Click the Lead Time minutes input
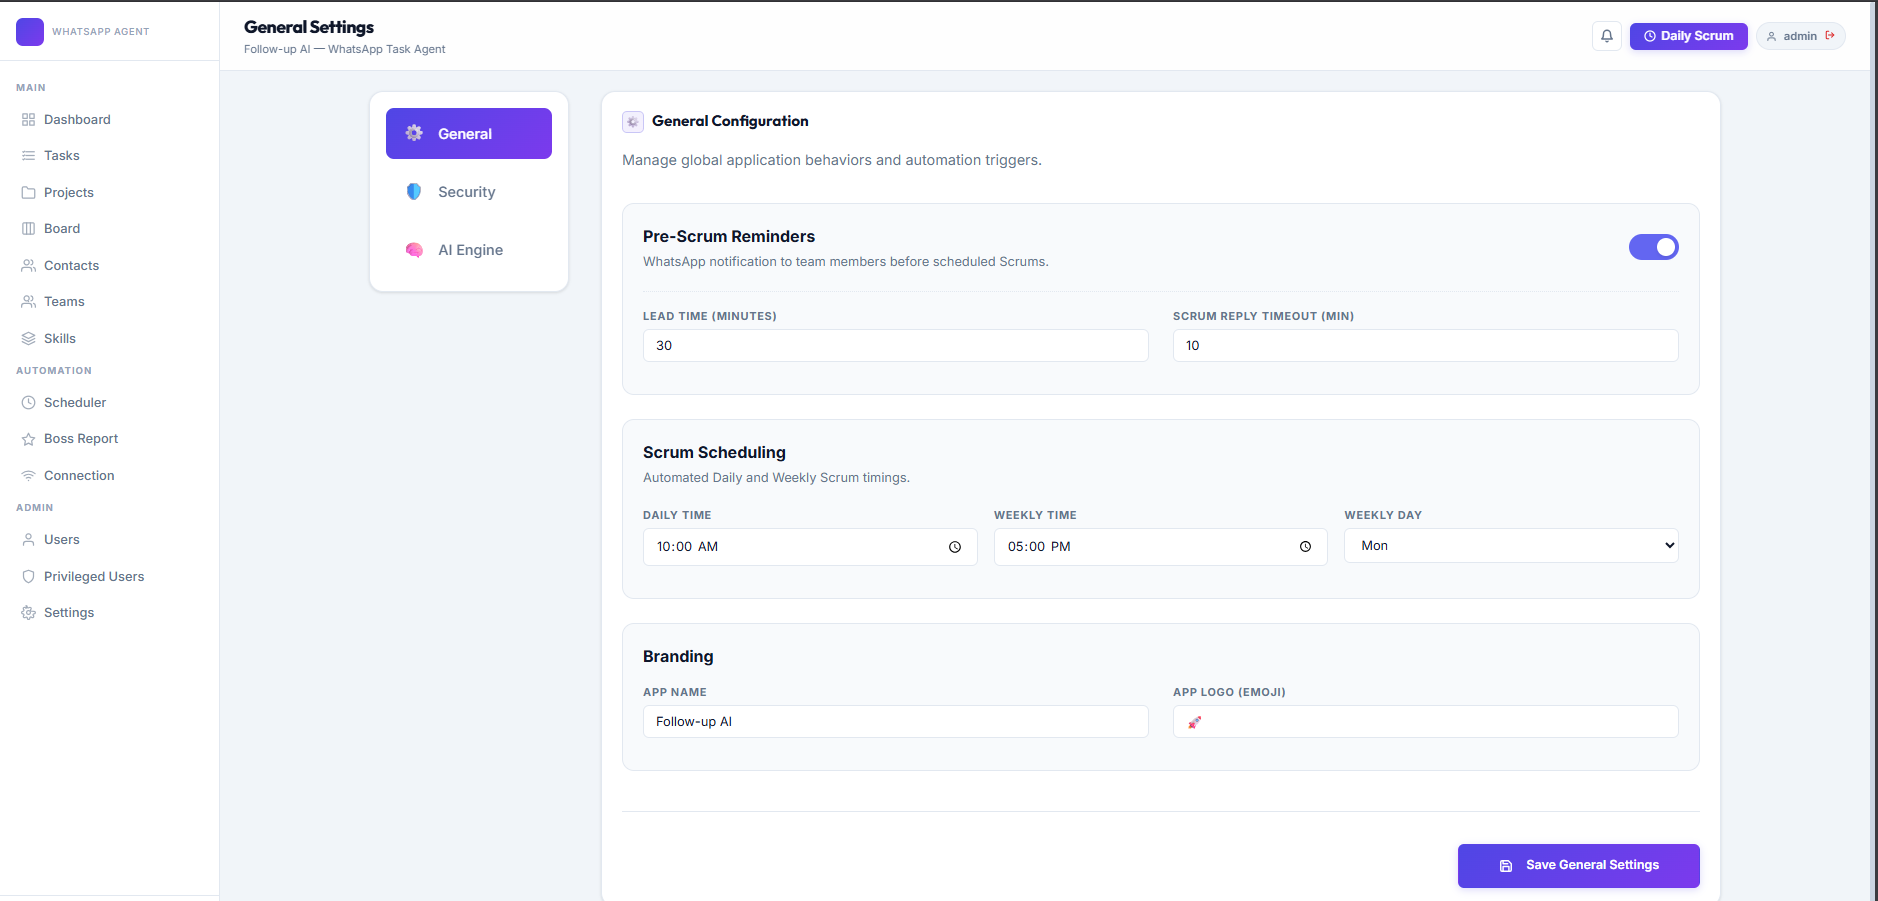Screen dimensions: 1878x901 [x=895, y=345]
